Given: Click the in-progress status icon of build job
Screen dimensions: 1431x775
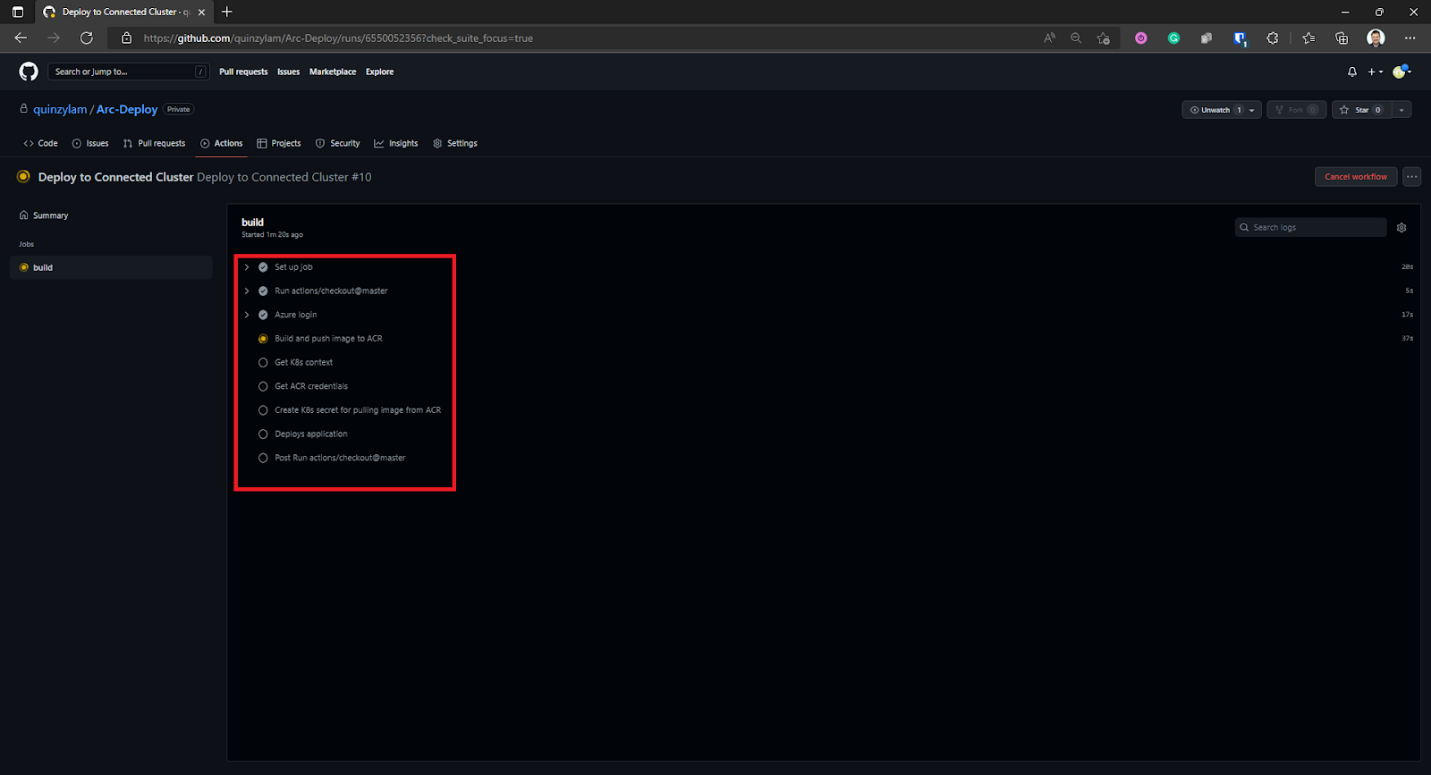Looking at the screenshot, I should point(24,268).
